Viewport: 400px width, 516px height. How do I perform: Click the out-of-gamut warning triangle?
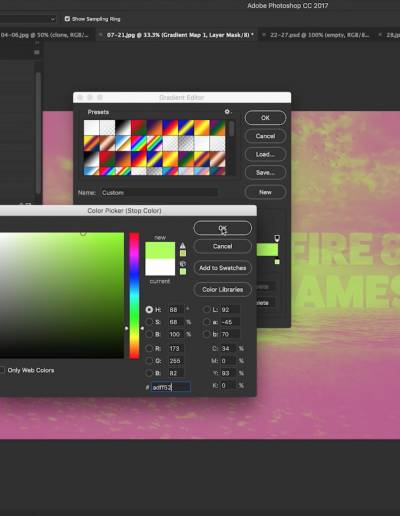[183, 245]
